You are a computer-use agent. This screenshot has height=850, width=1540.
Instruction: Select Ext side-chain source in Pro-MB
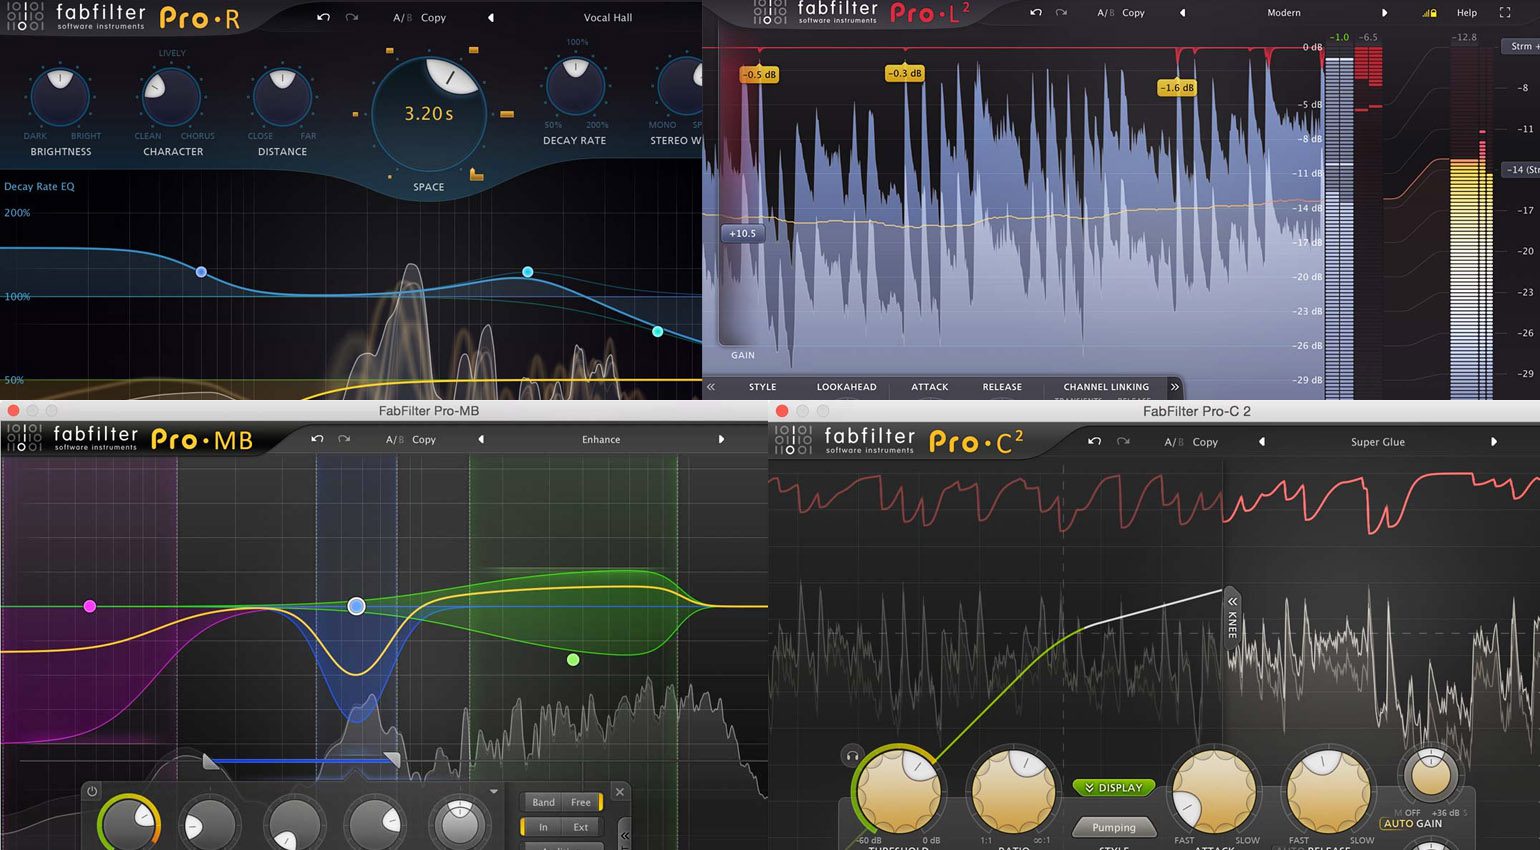[581, 827]
